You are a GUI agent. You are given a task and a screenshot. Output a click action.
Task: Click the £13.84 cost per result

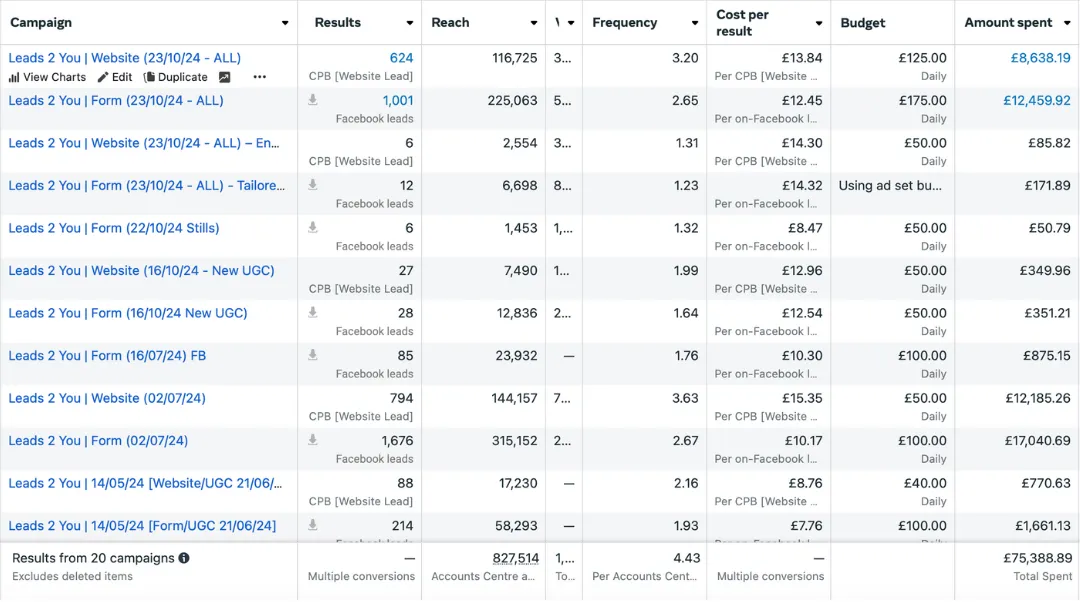(802, 58)
